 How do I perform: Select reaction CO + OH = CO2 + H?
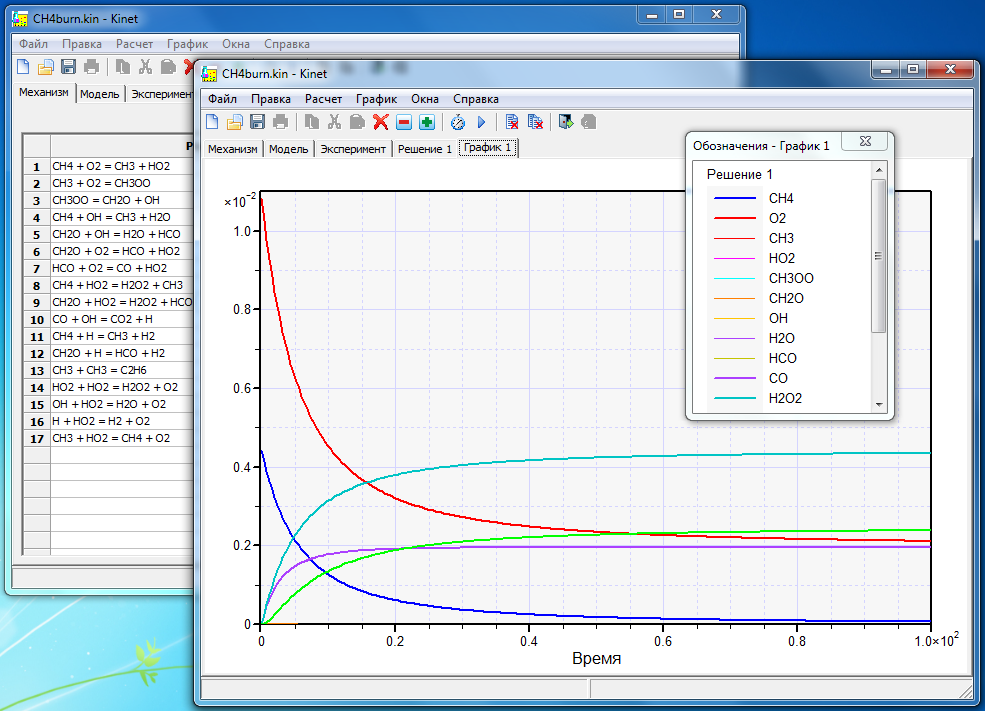(102, 319)
